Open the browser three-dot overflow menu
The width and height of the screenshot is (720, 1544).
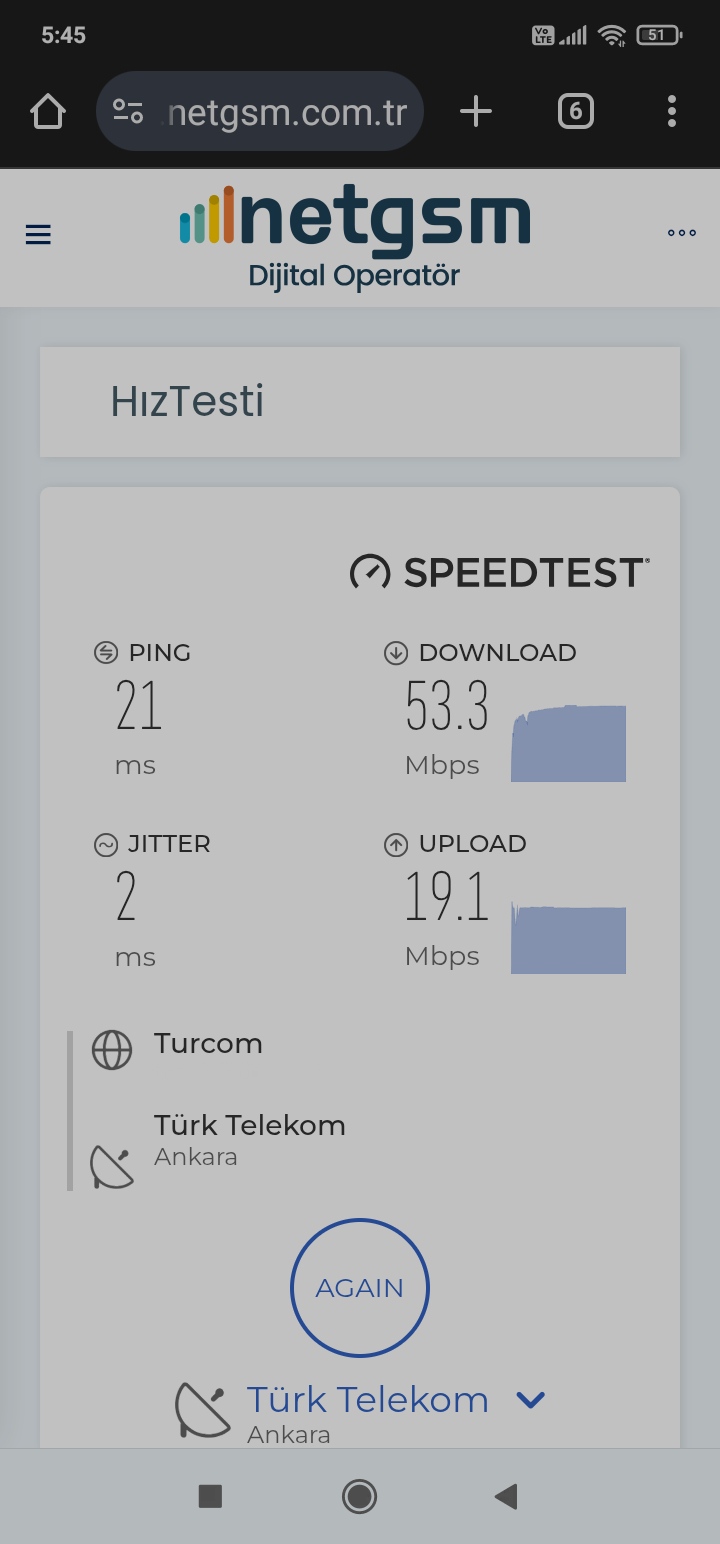(672, 112)
